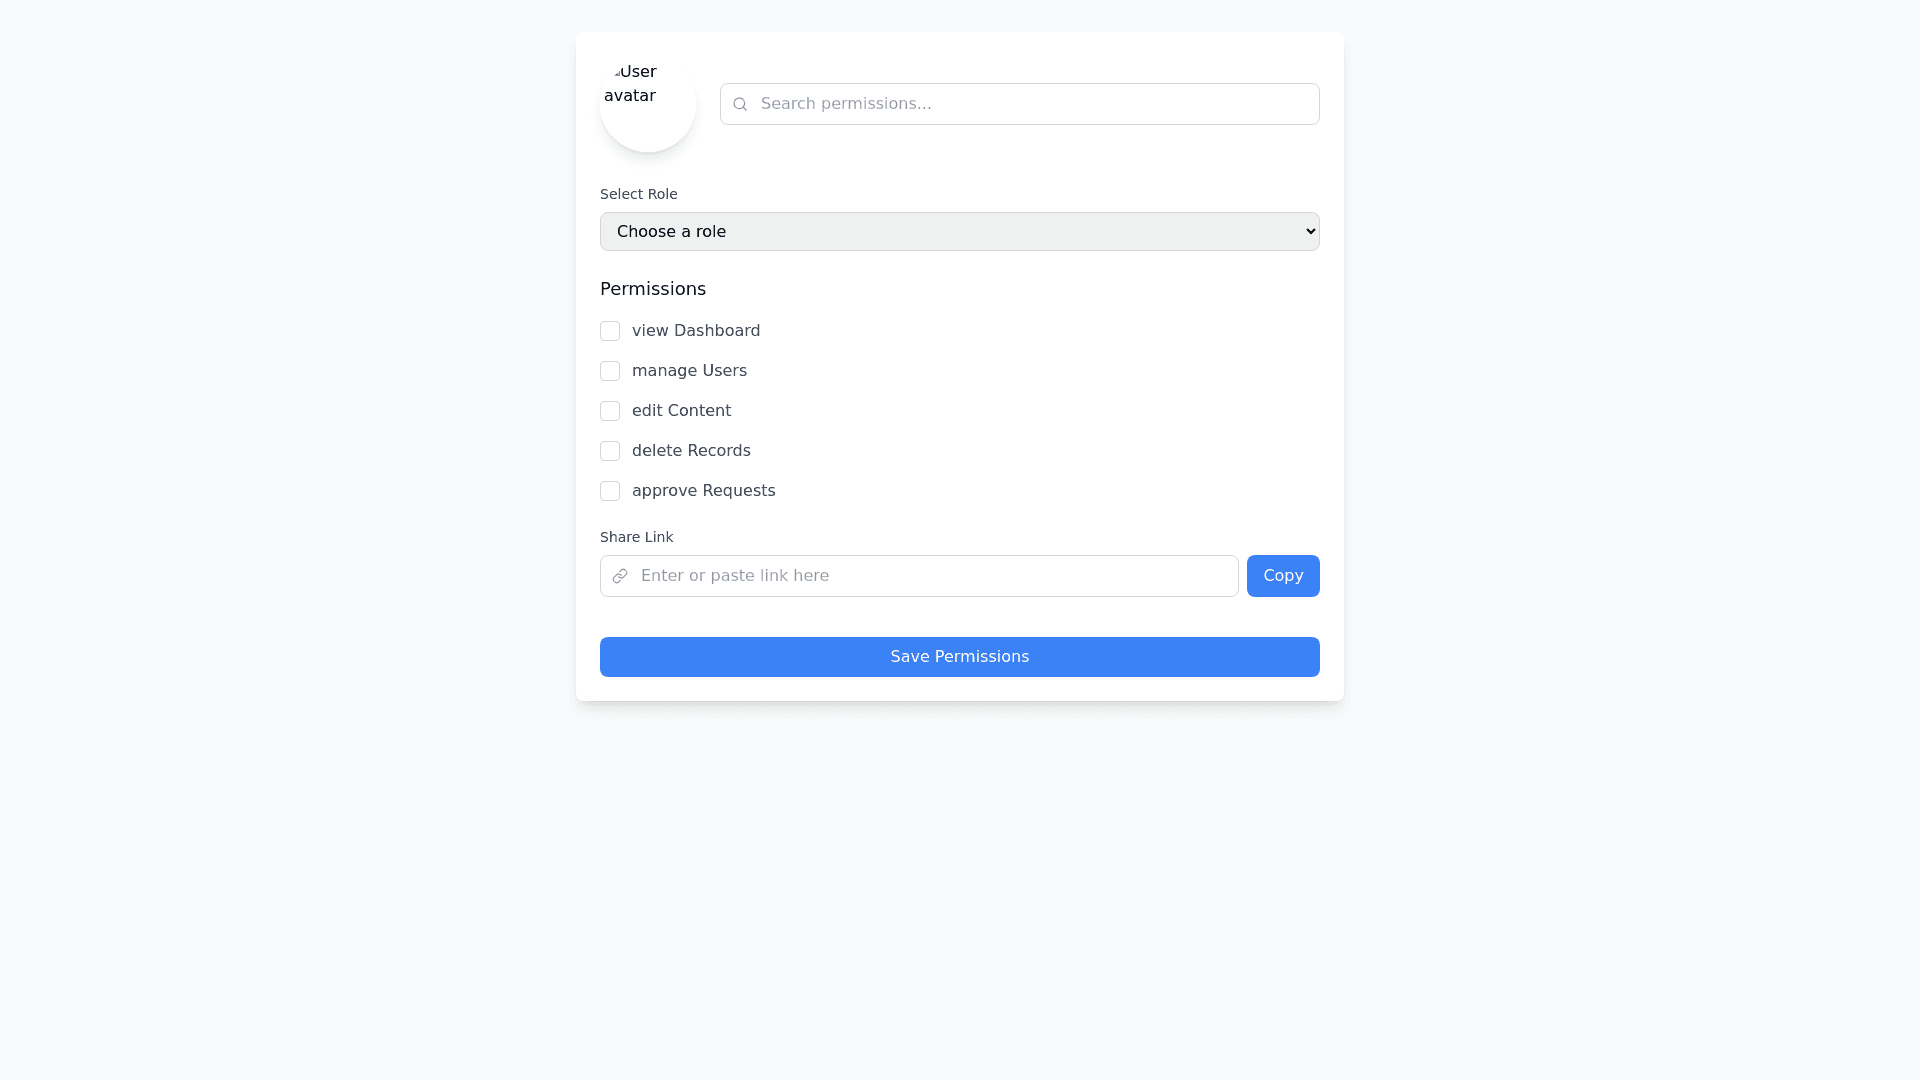Enable the view Dashboard checkbox

coord(610,331)
